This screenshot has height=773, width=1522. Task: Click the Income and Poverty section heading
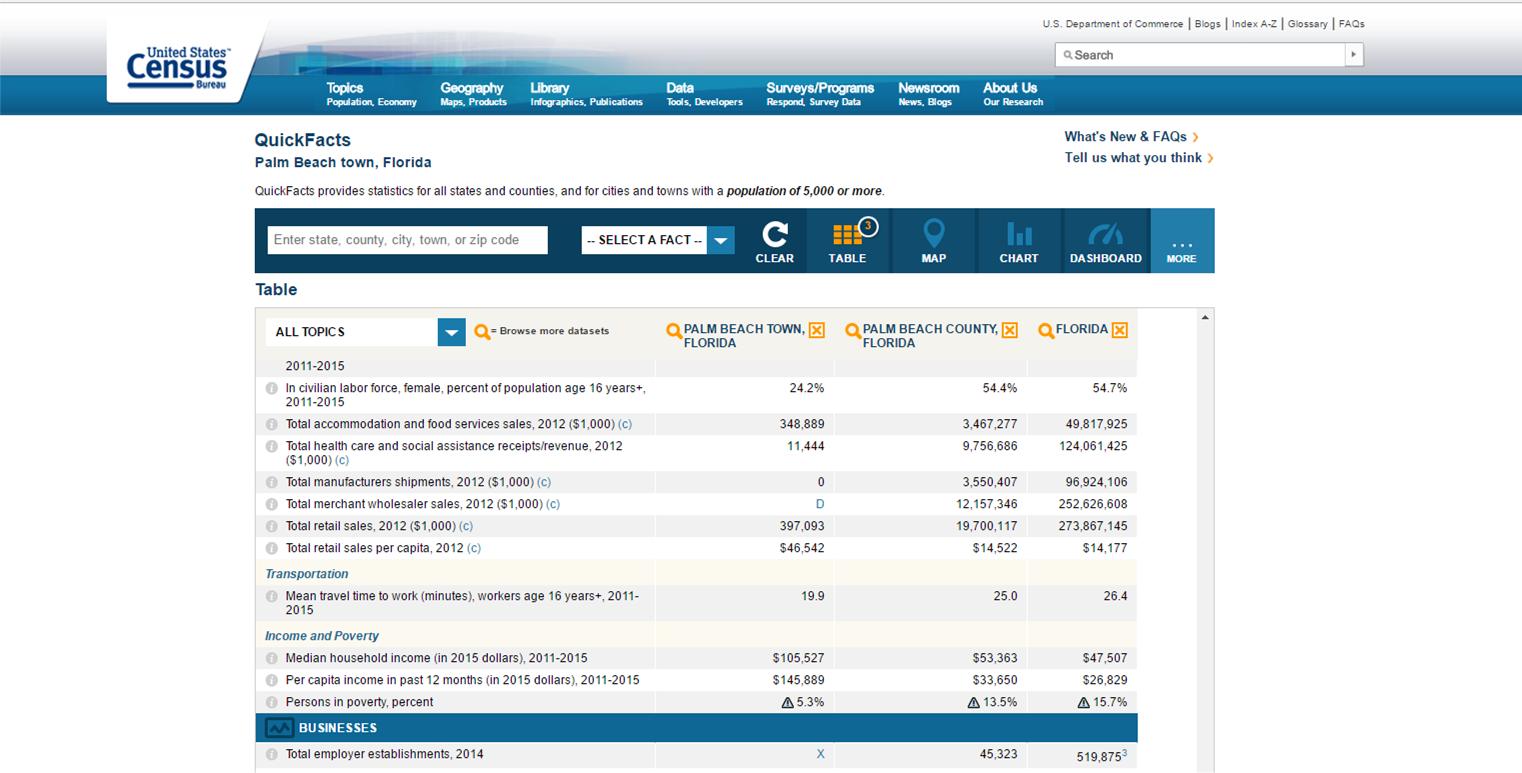(x=322, y=636)
